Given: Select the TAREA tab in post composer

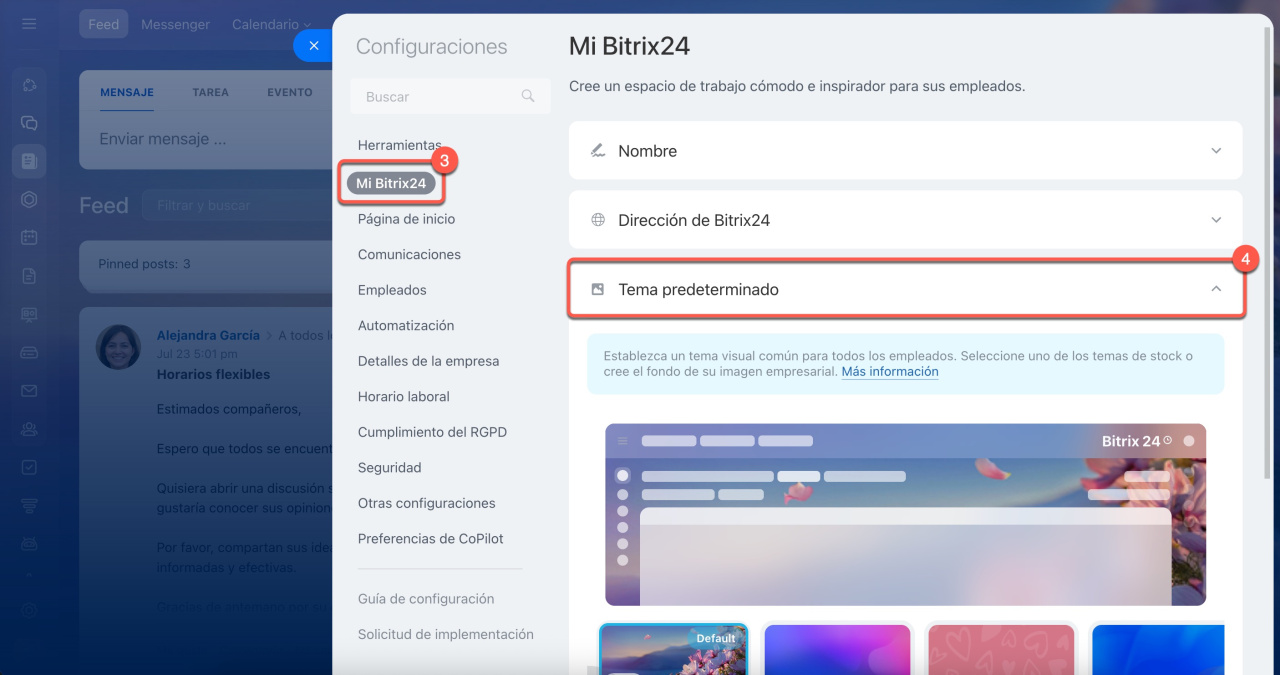Looking at the screenshot, I should pyautogui.click(x=210, y=92).
